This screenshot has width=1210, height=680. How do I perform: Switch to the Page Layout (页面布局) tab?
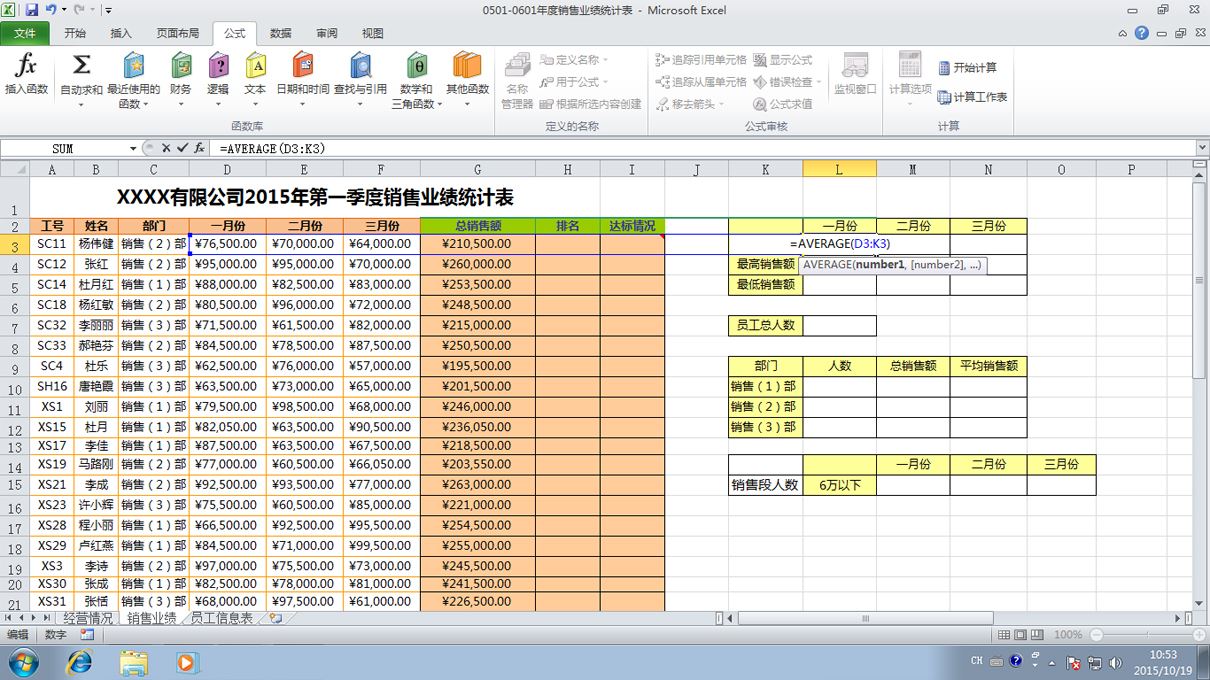point(178,33)
